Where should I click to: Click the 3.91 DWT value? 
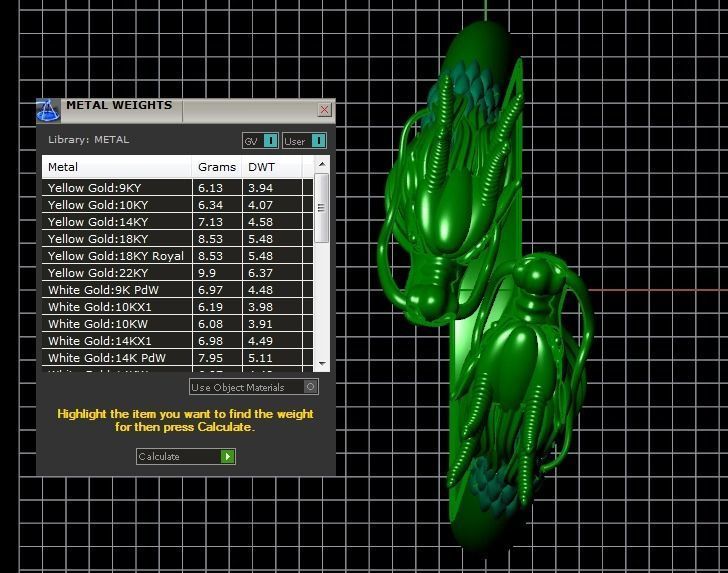pyautogui.click(x=260, y=324)
